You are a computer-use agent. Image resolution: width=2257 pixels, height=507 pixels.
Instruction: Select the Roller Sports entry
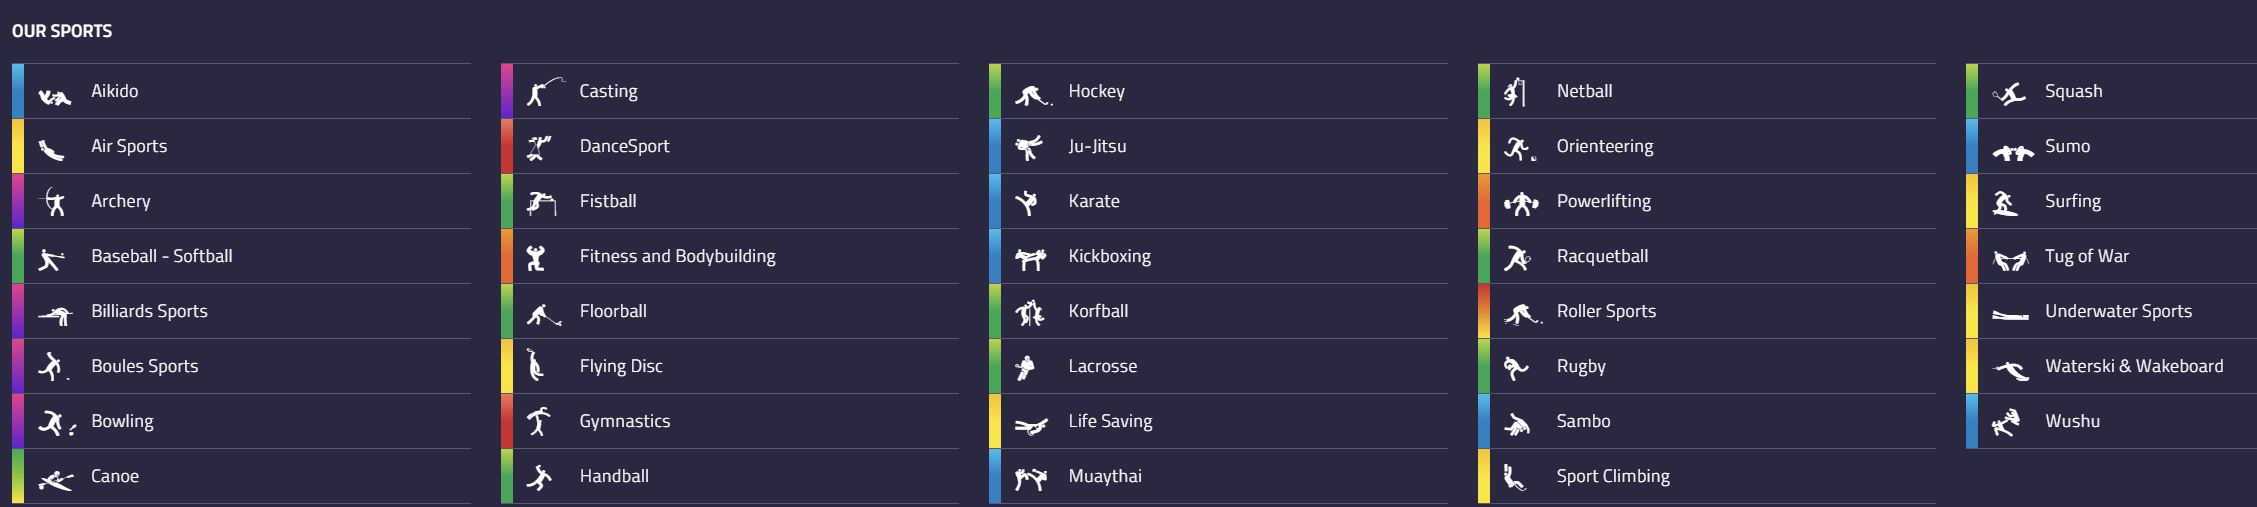point(1605,311)
